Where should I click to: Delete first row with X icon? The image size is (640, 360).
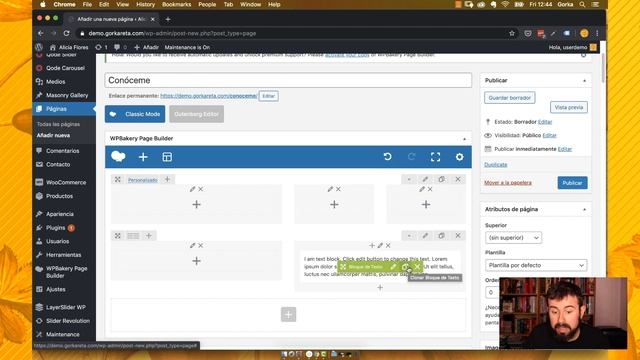(458, 179)
